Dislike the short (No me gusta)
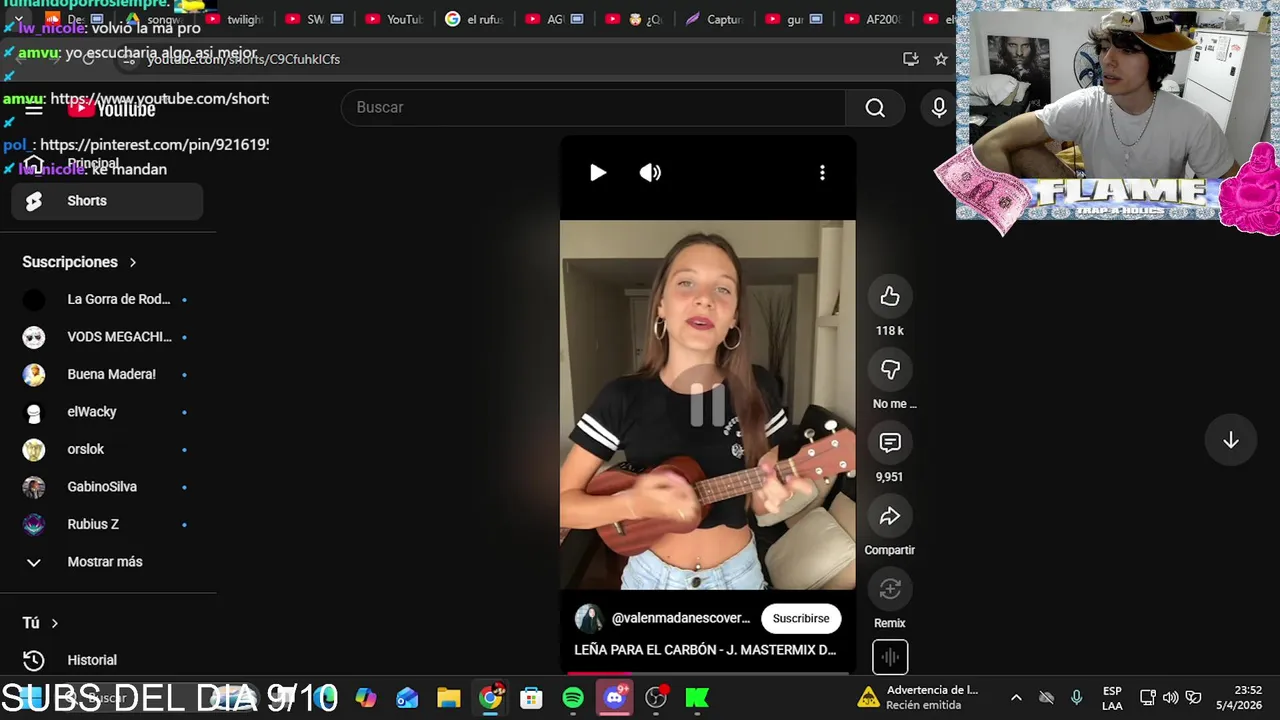Screen dimensions: 1280x720 (890, 369)
